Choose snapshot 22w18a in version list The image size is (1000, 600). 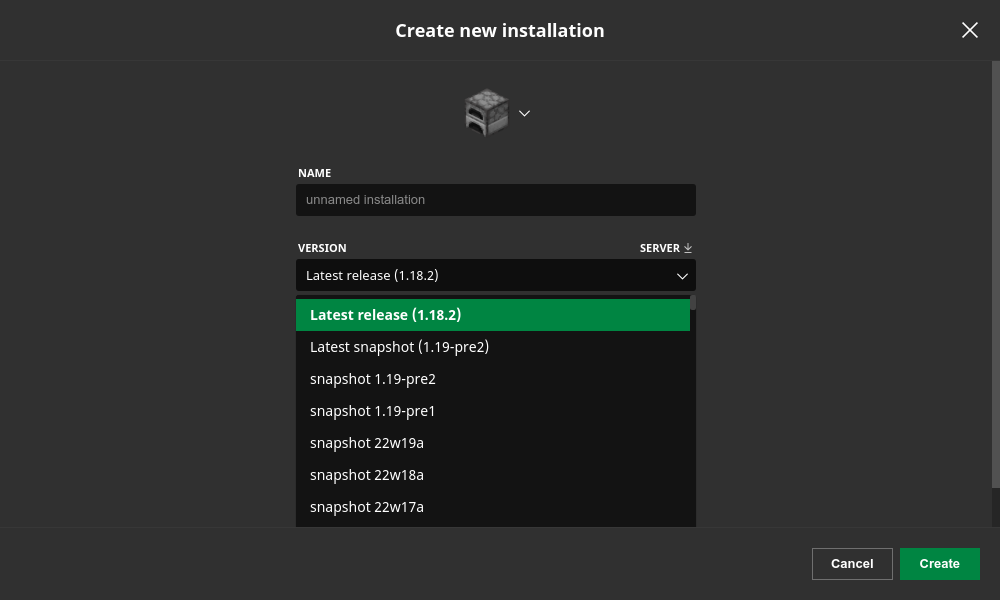point(367,475)
